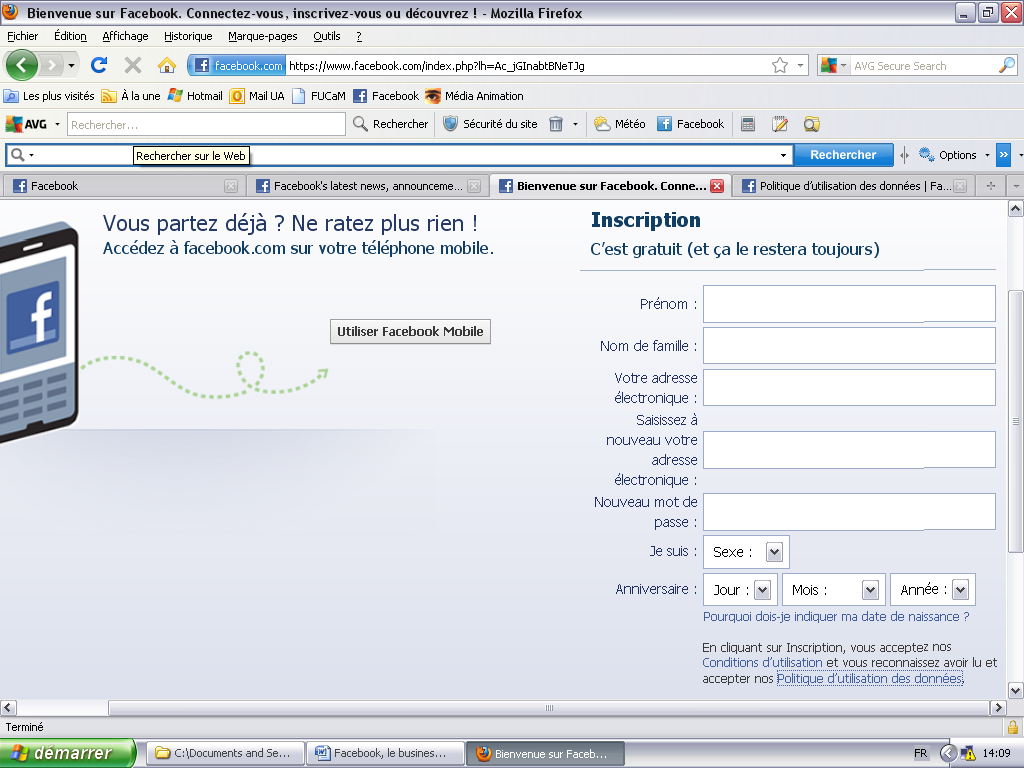Open the list all tabs dropdown
The image size is (1024, 768).
[x=1016, y=186]
